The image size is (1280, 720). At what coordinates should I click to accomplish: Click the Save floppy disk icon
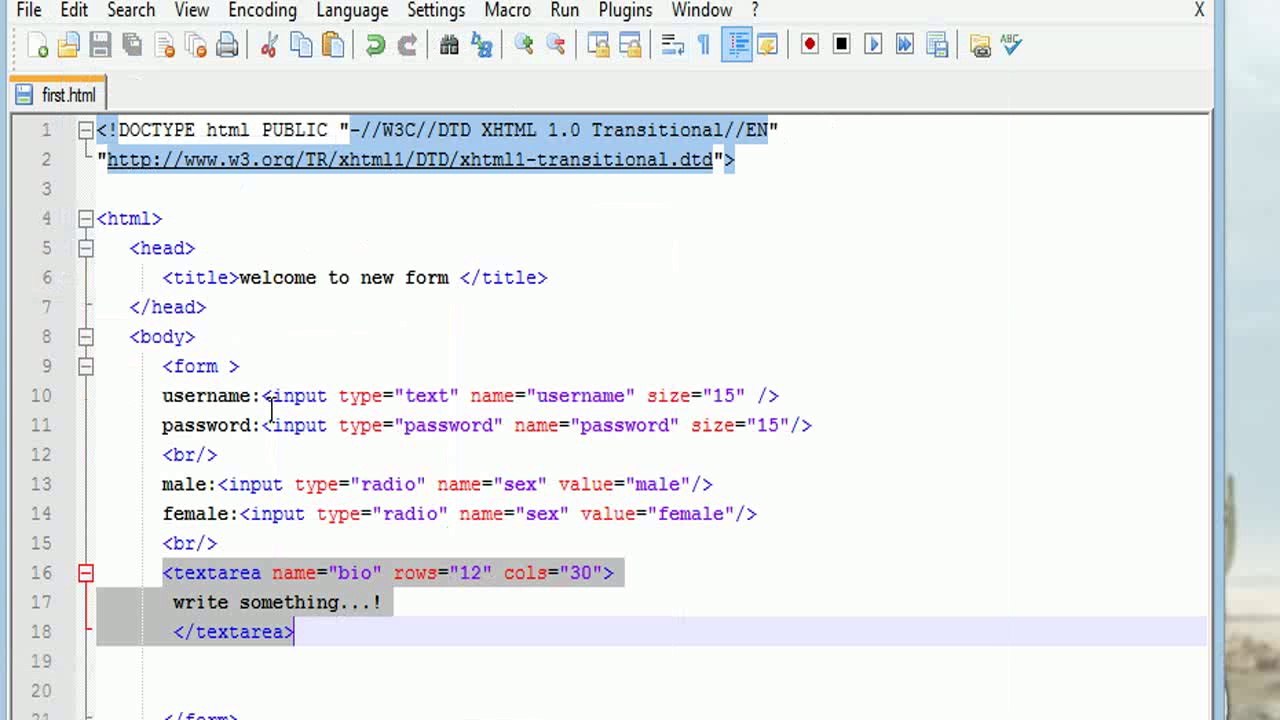100,45
